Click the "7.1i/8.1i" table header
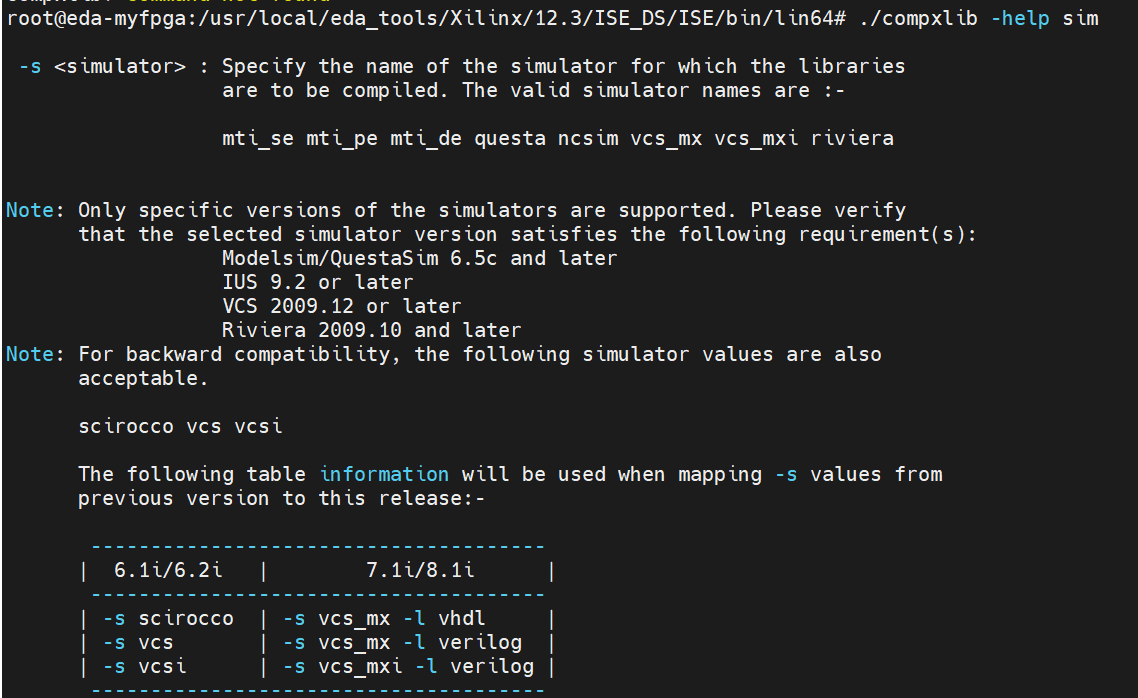 coord(420,570)
